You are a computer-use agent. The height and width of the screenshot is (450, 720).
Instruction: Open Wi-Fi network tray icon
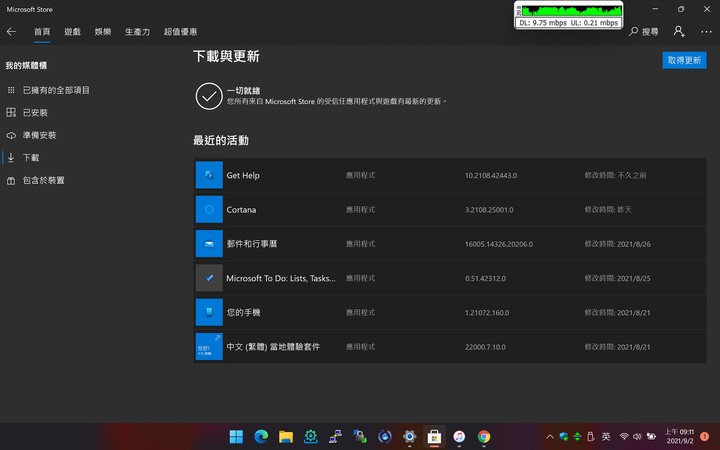pos(624,436)
